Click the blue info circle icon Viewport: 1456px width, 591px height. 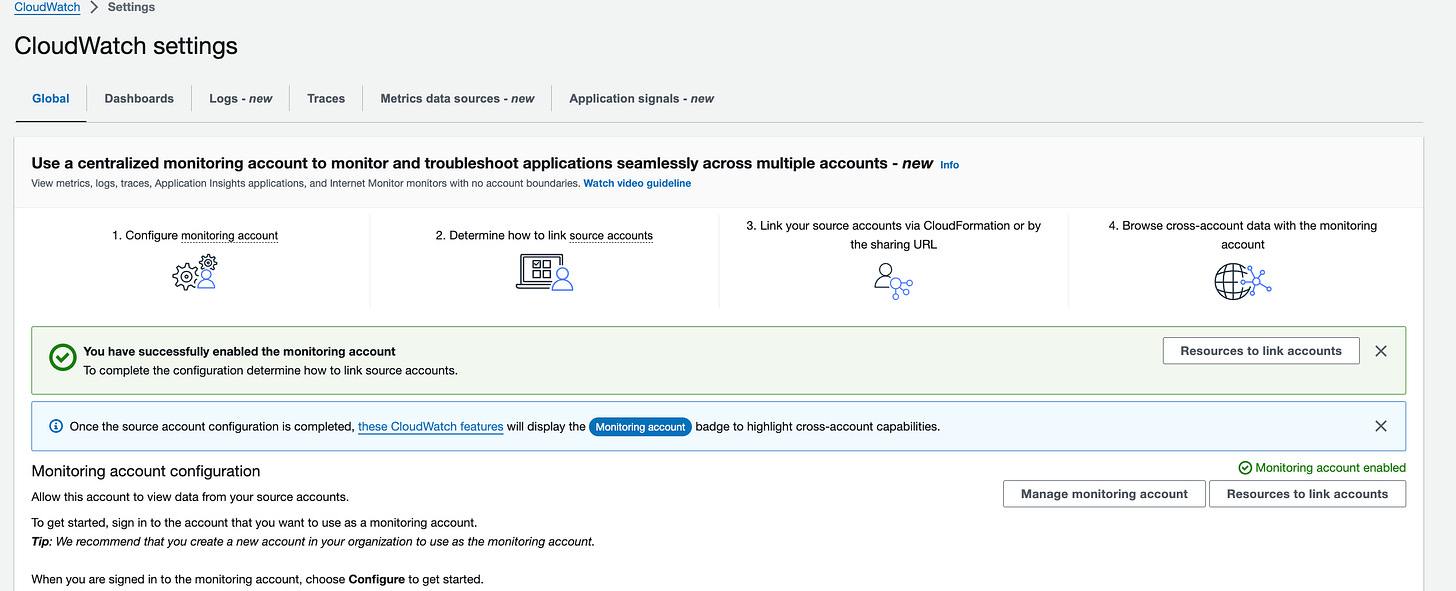point(55,427)
